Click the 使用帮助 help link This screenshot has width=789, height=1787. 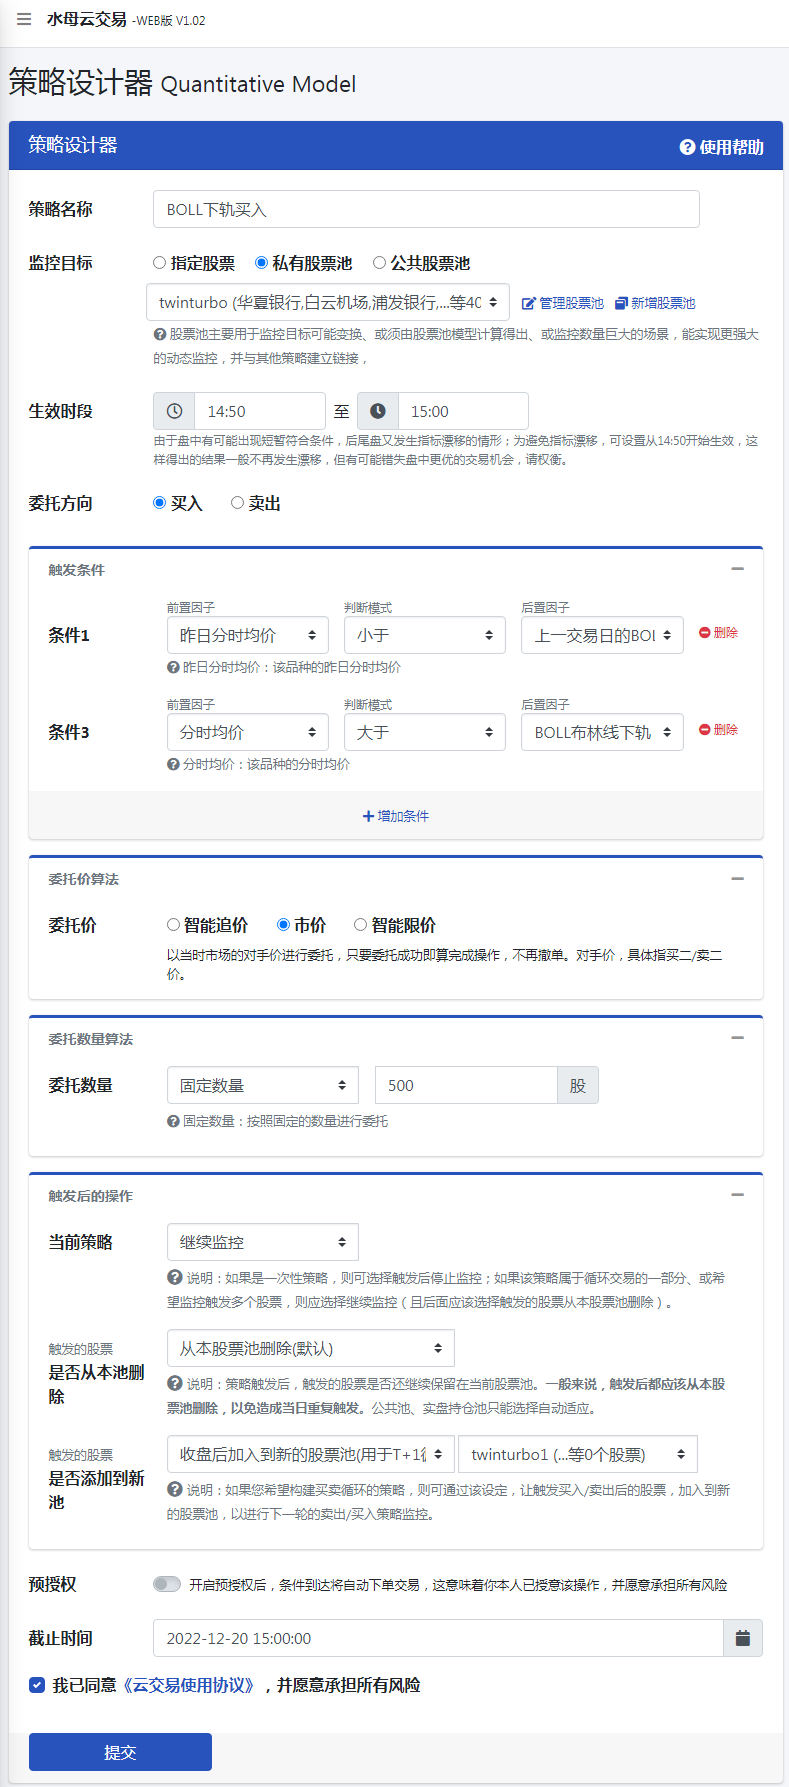click(x=721, y=147)
